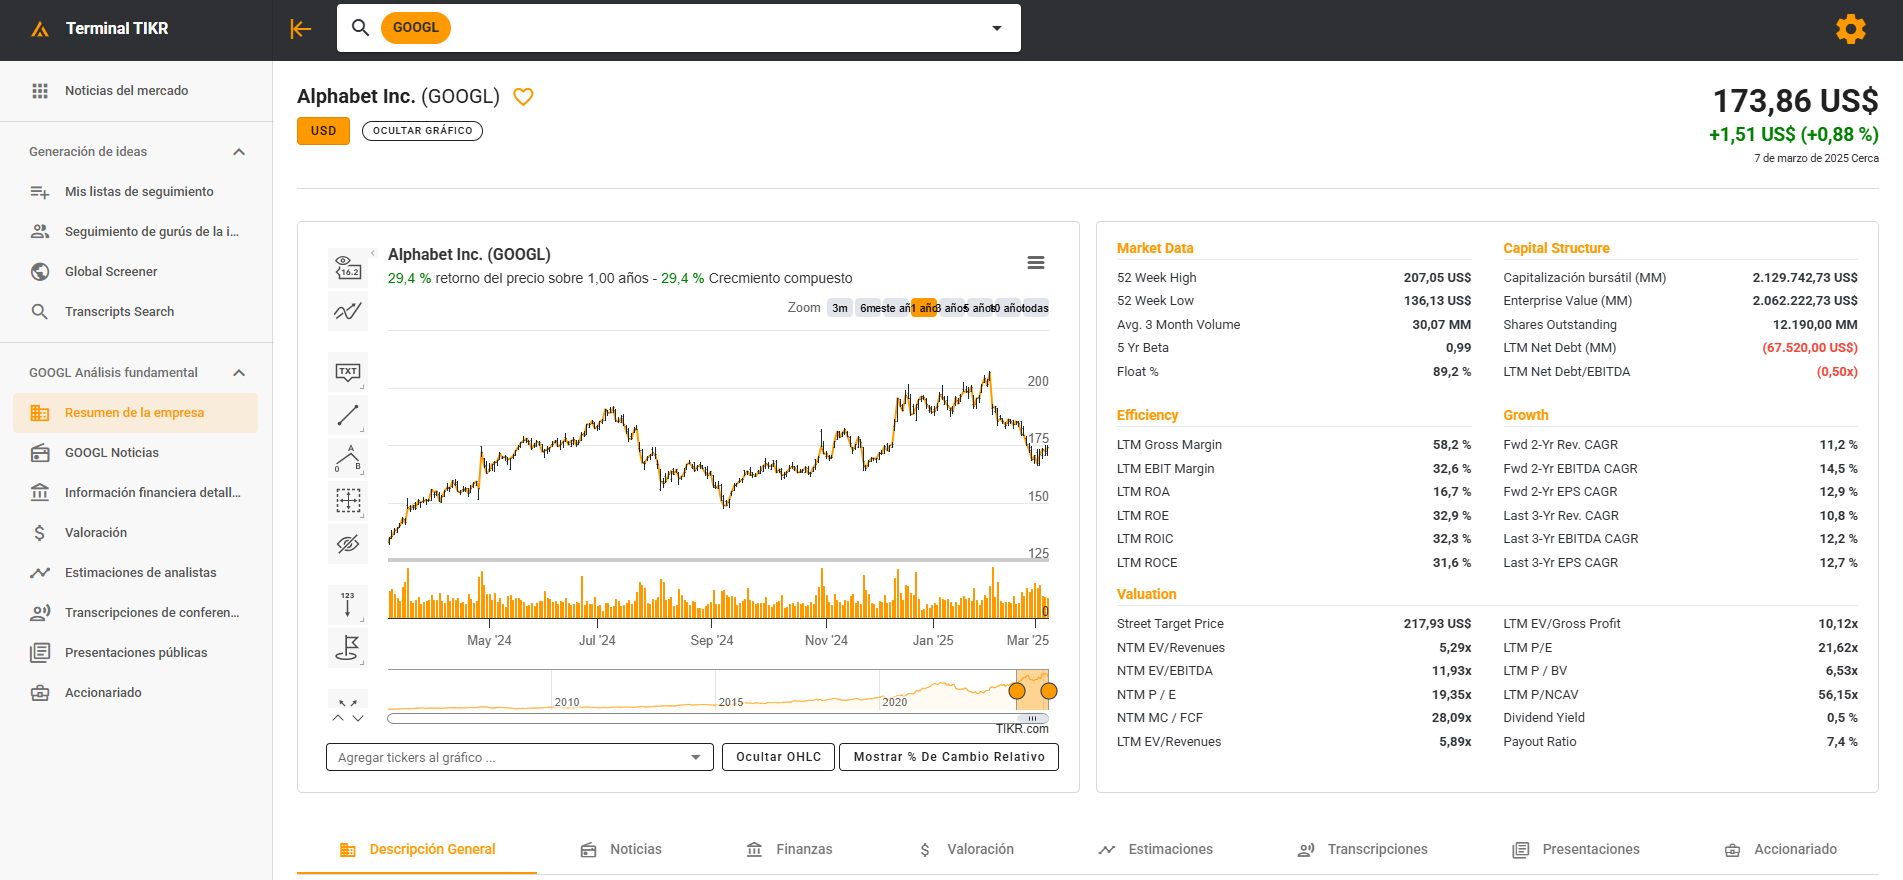Choose the line segment drawing tool
The width and height of the screenshot is (1903, 880).
point(347,415)
